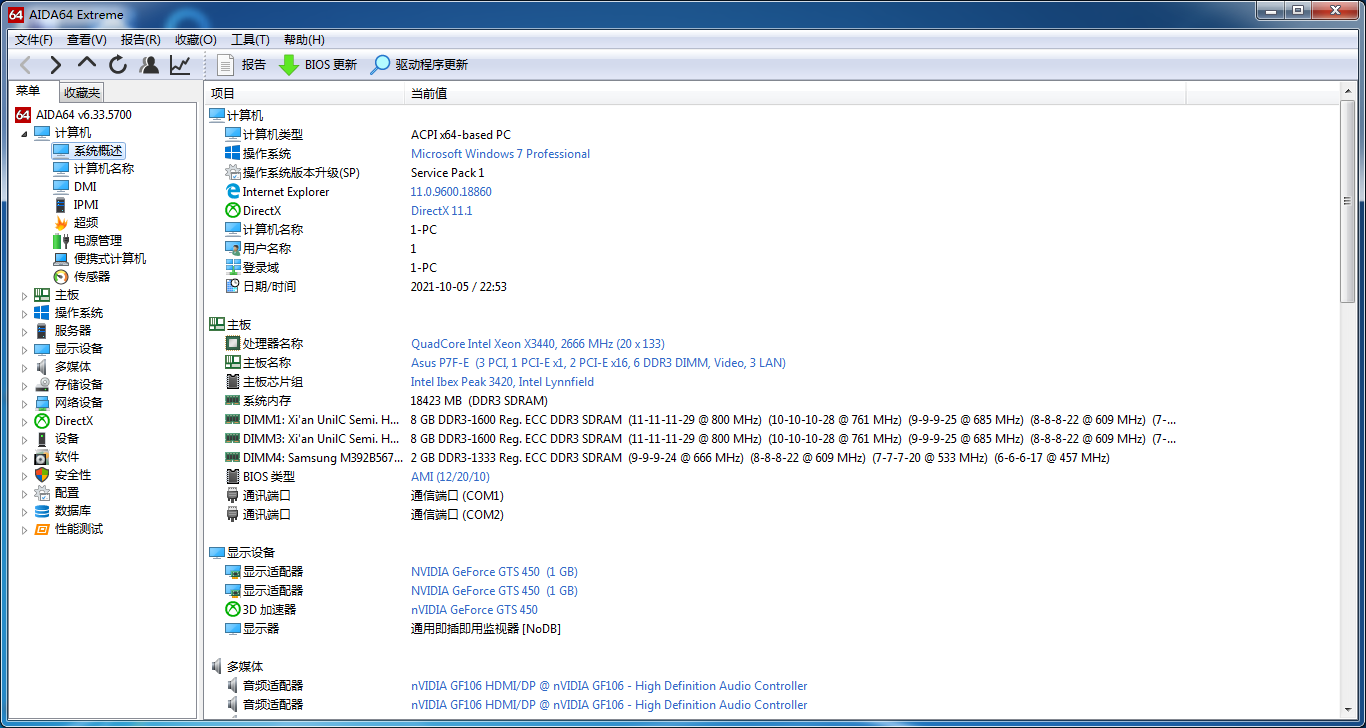Expand the 存储设备 tree node
The height and width of the screenshot is (728, 1366).
pyautogui.click(x=24, y=385)
